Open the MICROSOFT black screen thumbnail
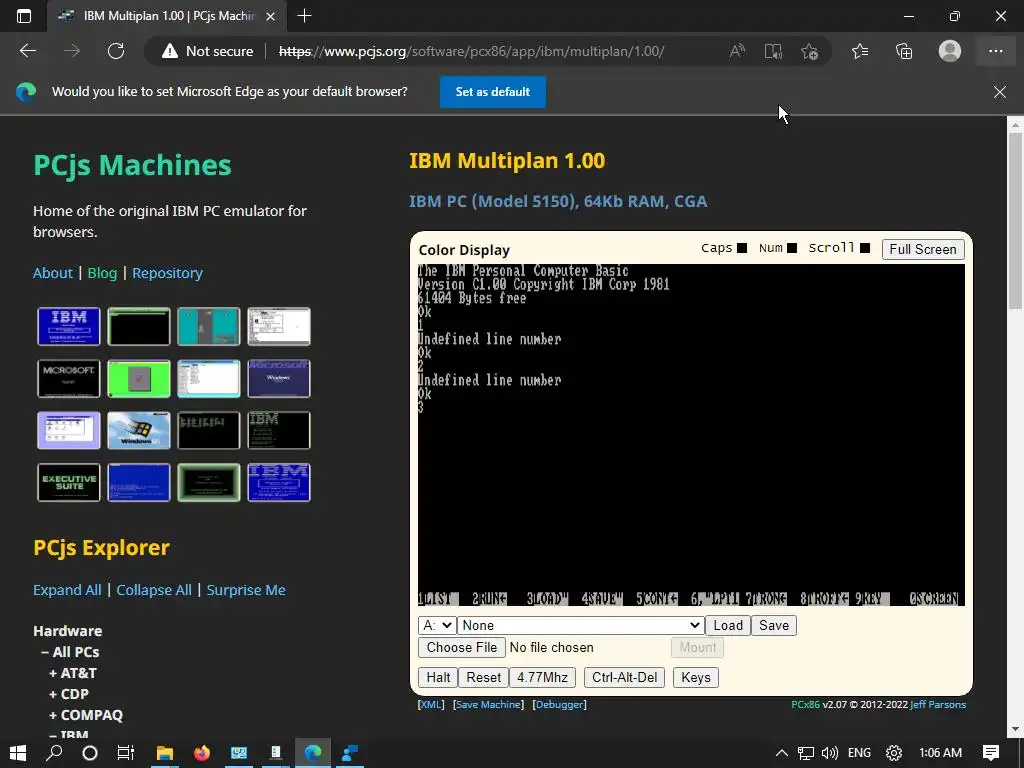Viewport: 1024px width, 768px height. (69, 378)
